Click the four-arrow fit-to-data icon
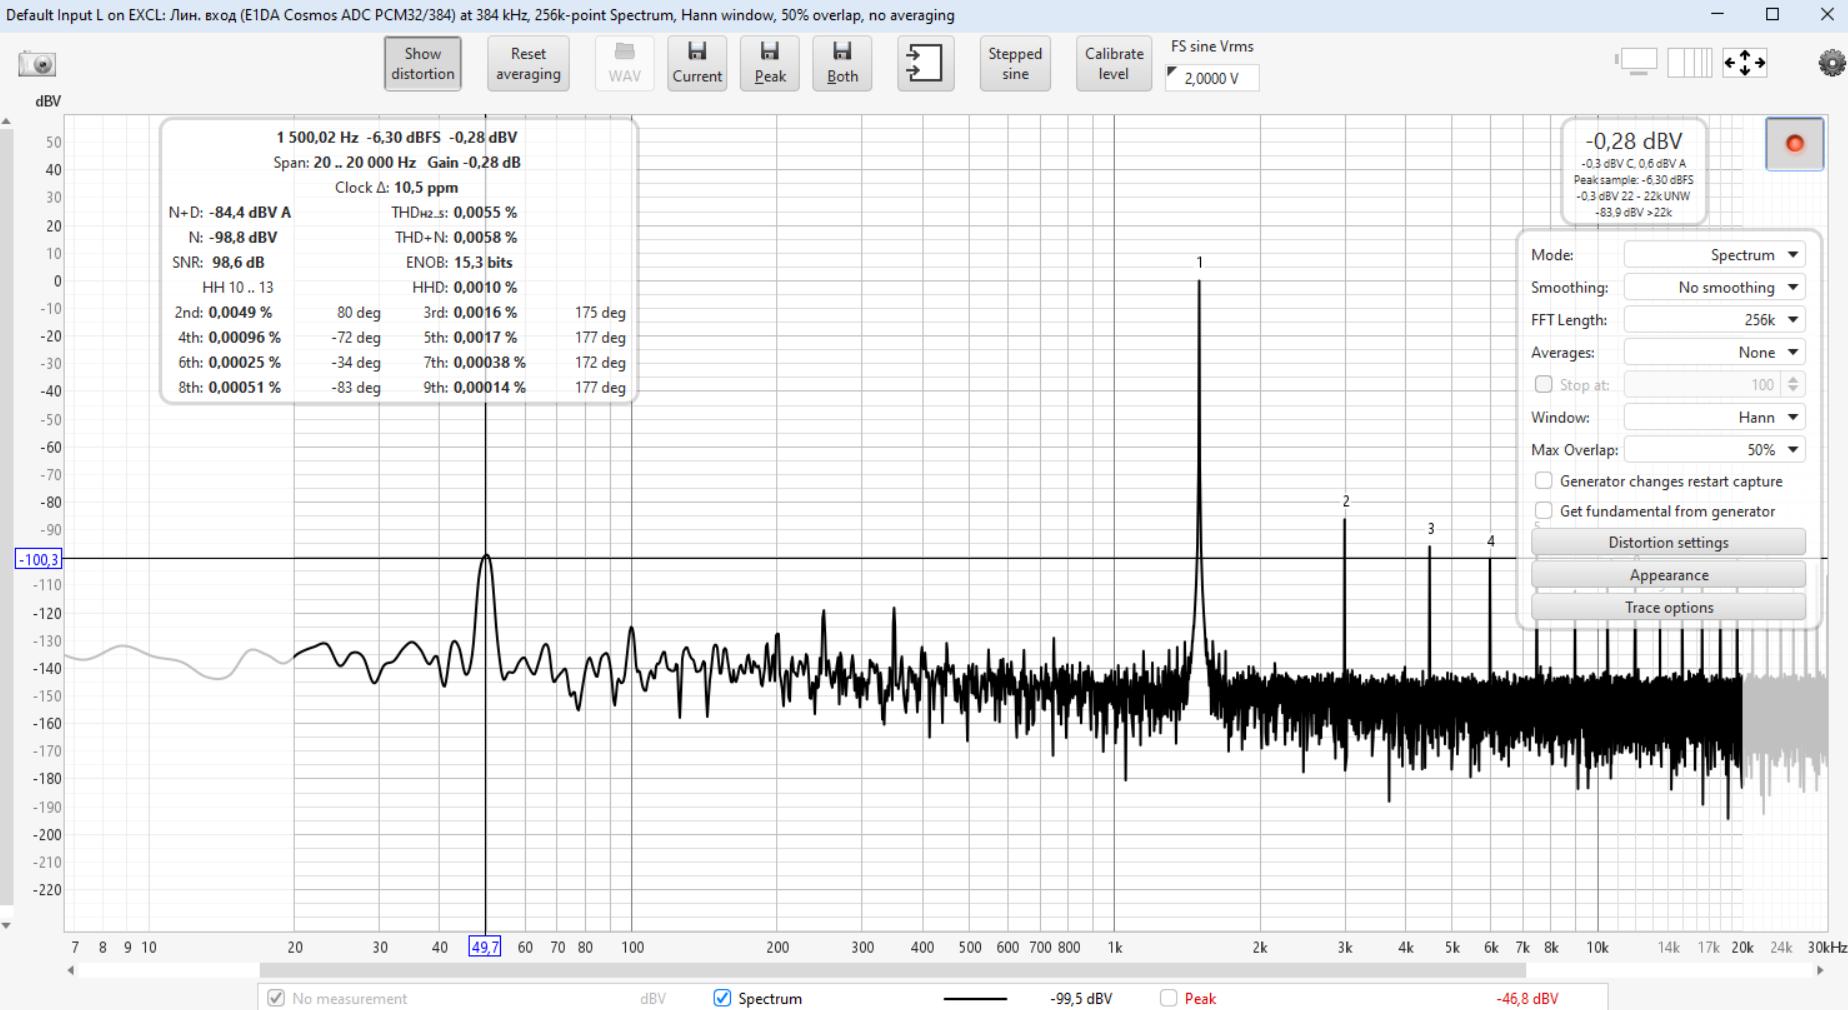The height and width of the screenshot is (1010, 1848). click(x=1745, y=62)
